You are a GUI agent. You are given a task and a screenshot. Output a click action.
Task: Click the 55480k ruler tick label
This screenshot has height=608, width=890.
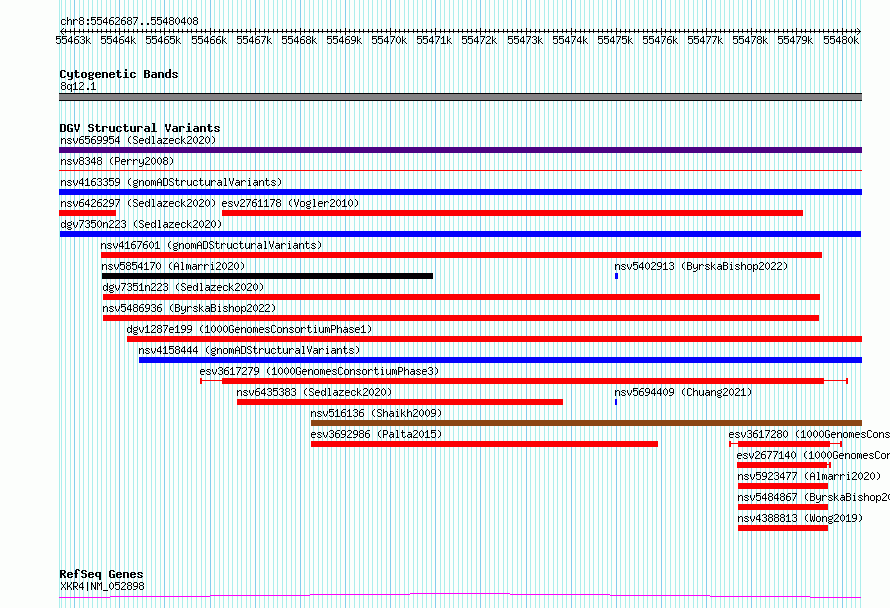pos(841,40)
